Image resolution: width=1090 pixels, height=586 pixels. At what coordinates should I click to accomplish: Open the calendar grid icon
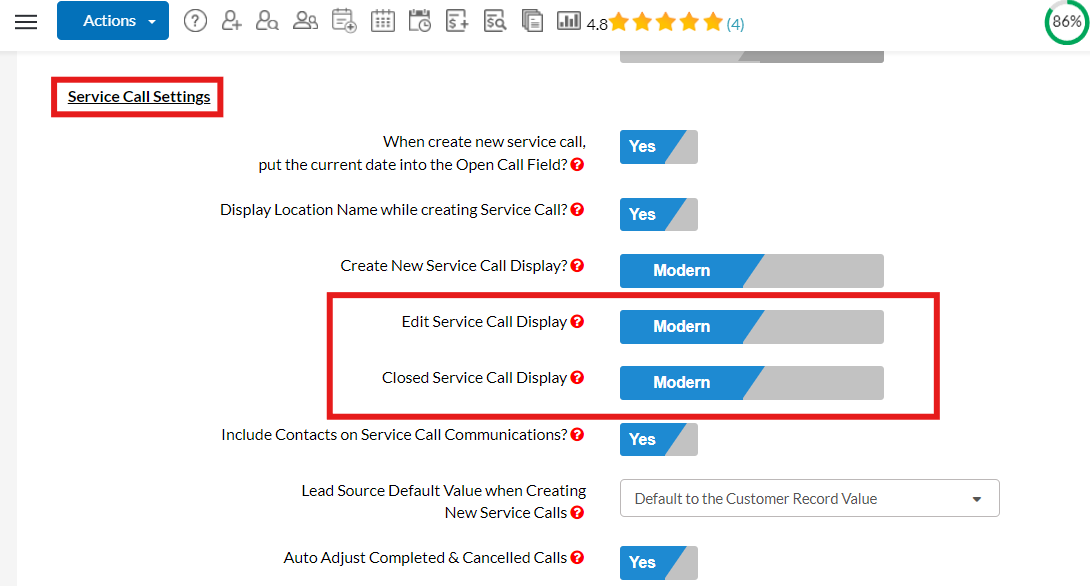[x=382, y=21]
